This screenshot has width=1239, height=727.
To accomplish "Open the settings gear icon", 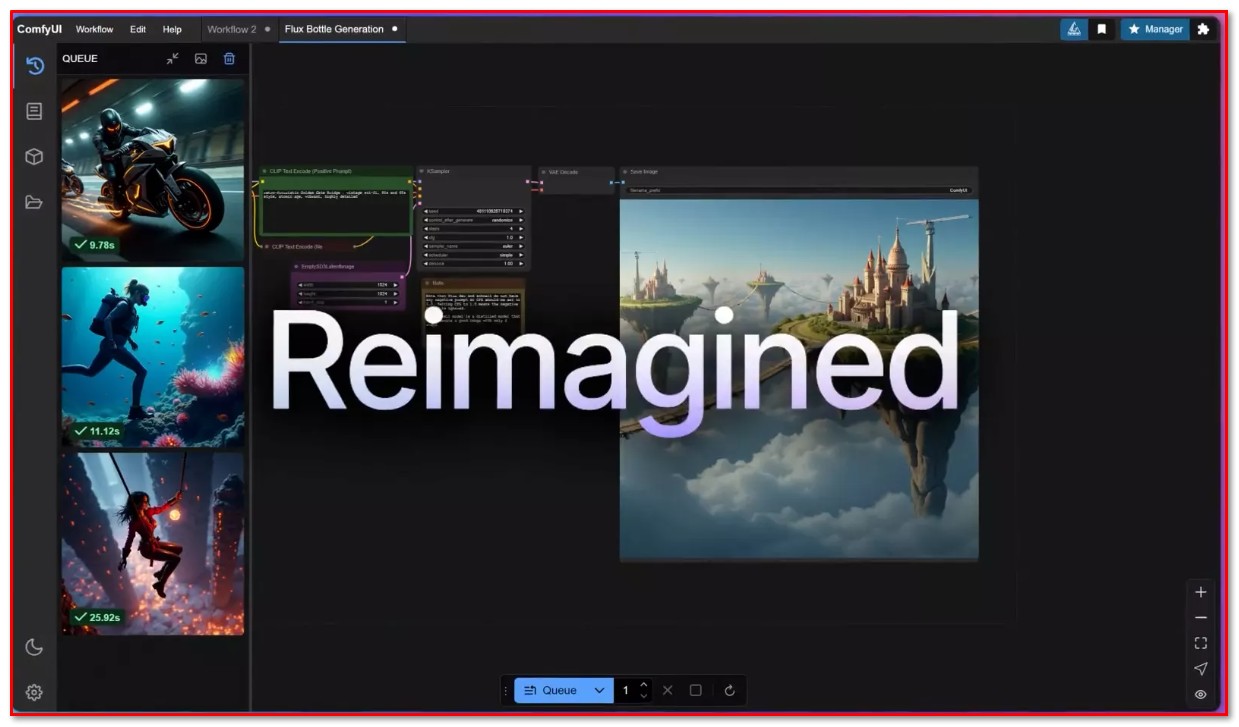I will [x=34, y=692].
